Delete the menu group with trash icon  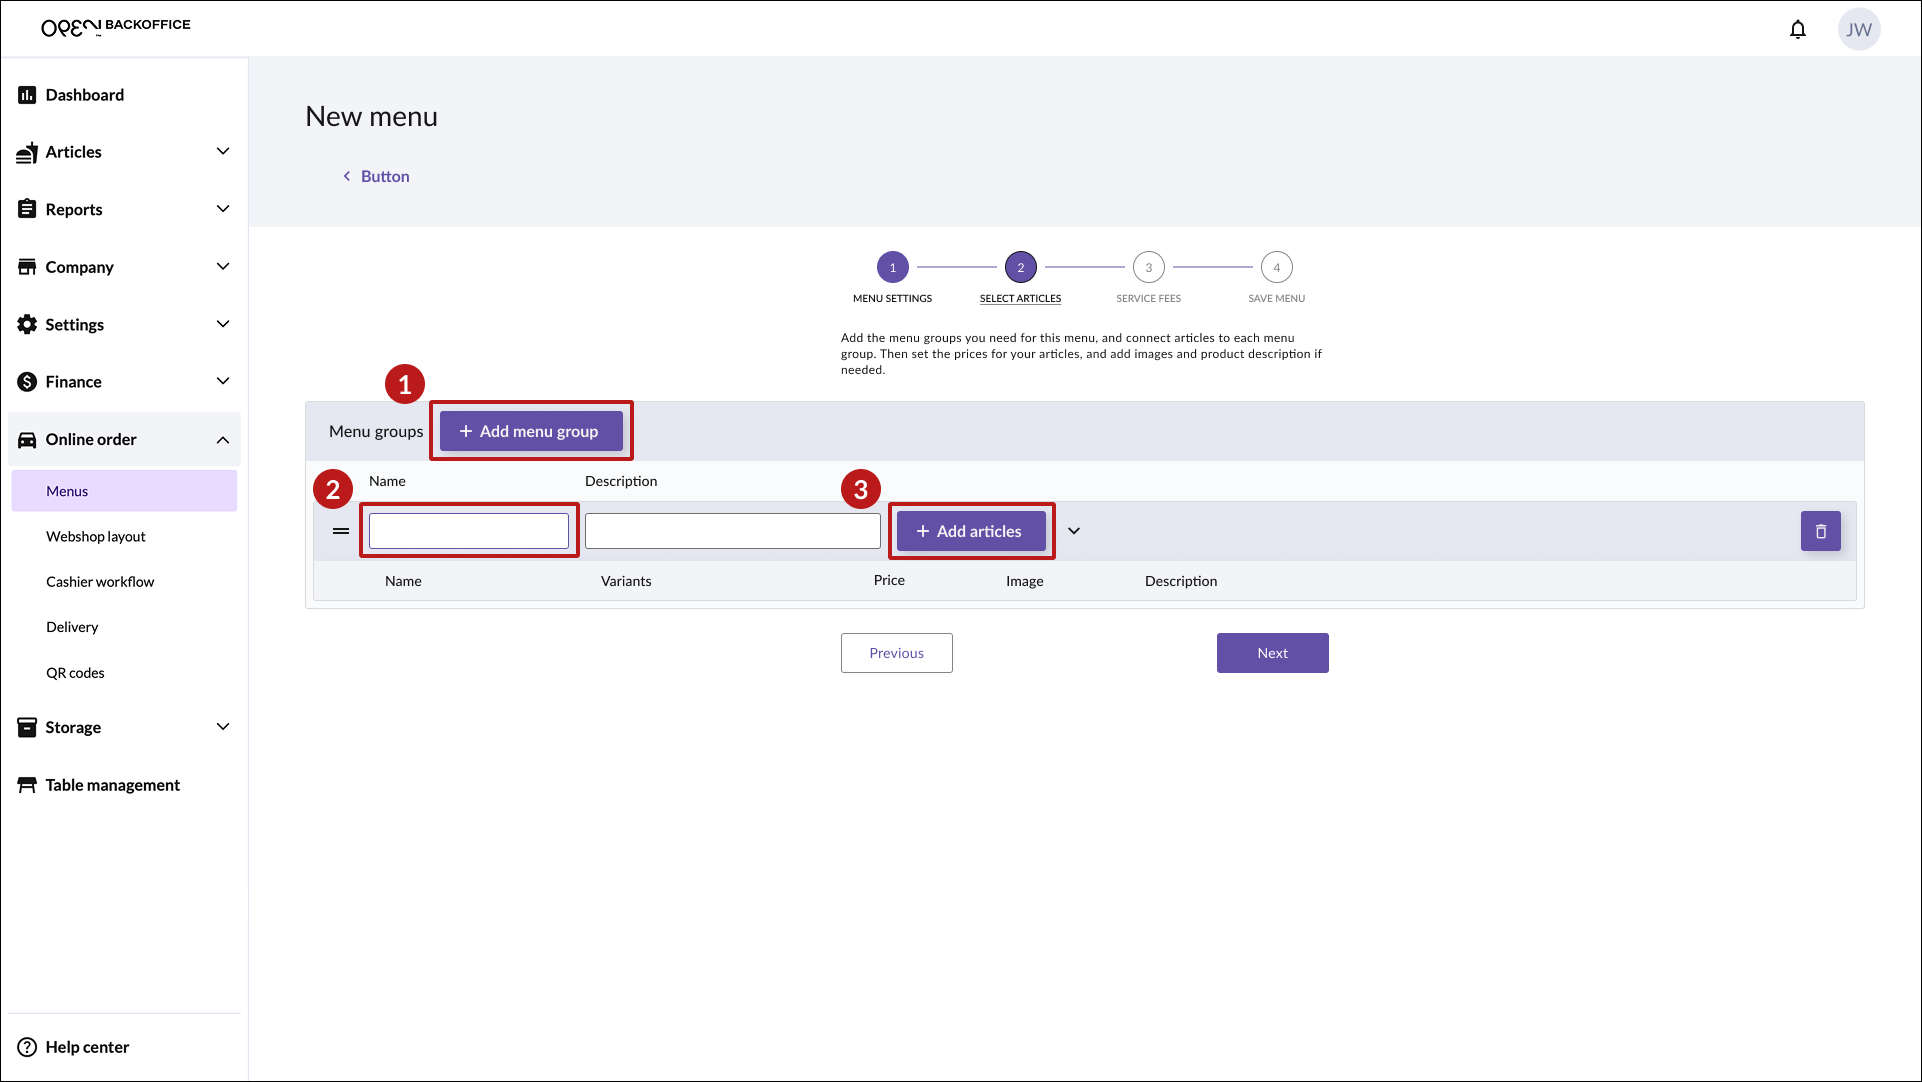click(1820, 531)
